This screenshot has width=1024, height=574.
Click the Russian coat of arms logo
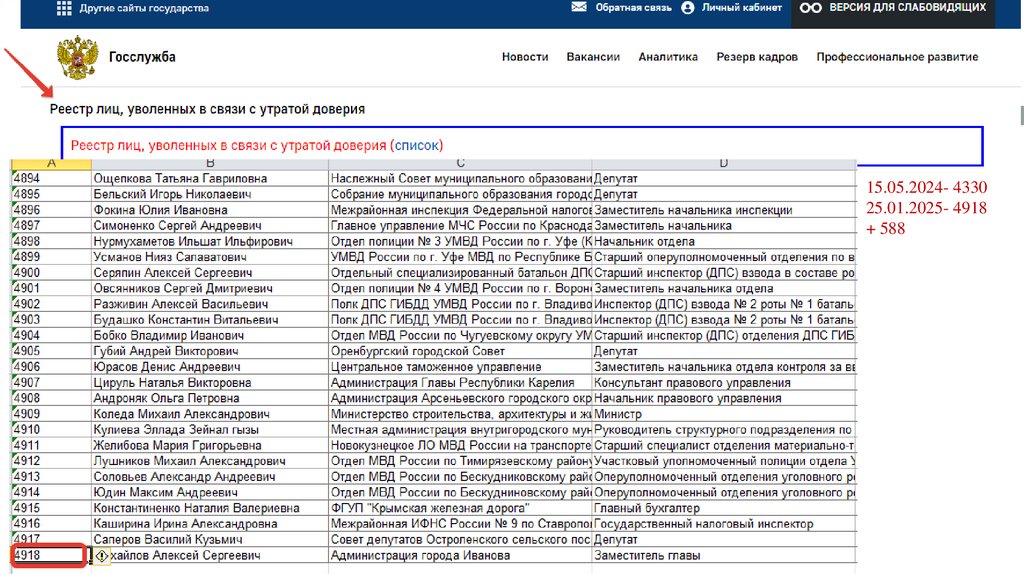coord(78,57)
